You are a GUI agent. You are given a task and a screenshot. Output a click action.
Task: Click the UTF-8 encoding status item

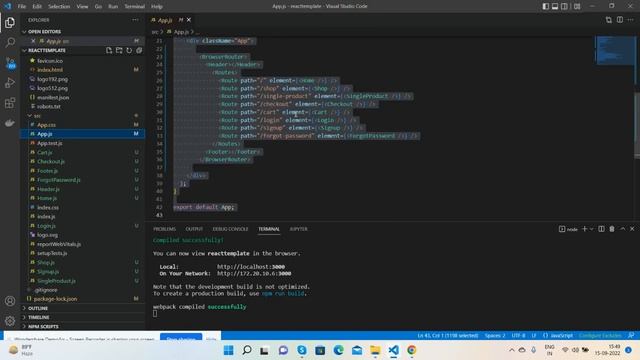coord(518,336)
